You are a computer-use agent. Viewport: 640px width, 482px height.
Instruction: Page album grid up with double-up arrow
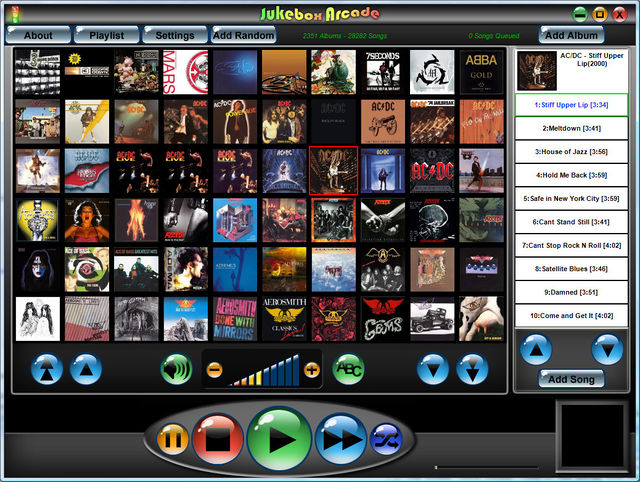(47, 370)
